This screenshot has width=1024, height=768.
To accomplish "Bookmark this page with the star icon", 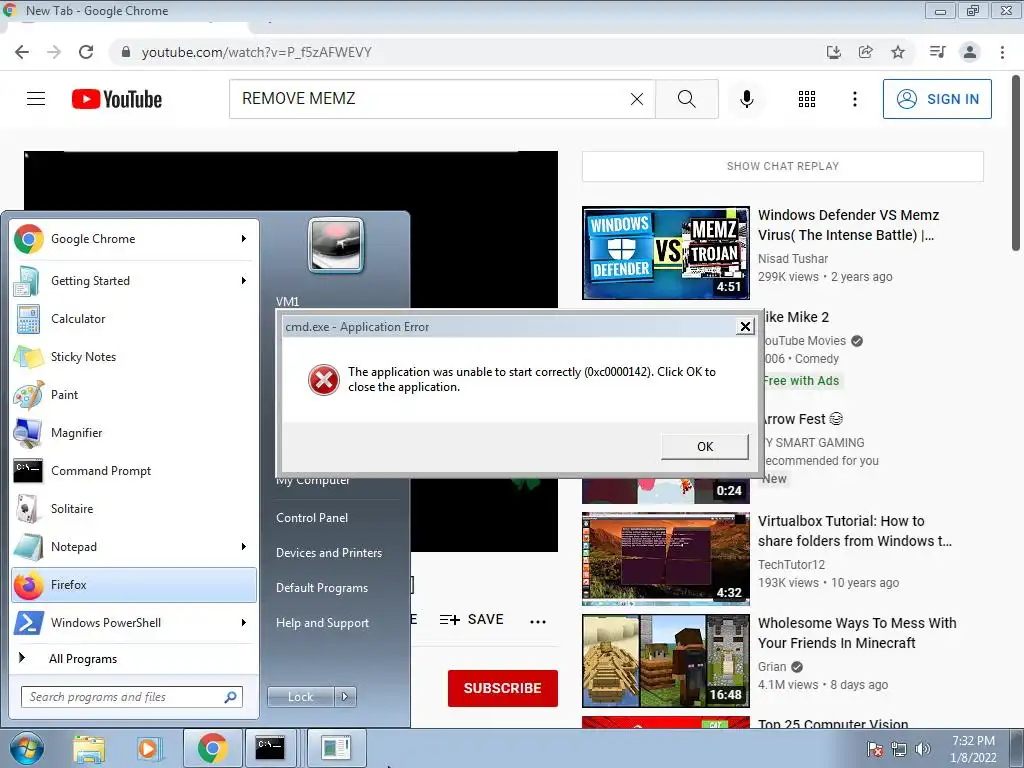I will pyautogui.click(x=898, y=52).
